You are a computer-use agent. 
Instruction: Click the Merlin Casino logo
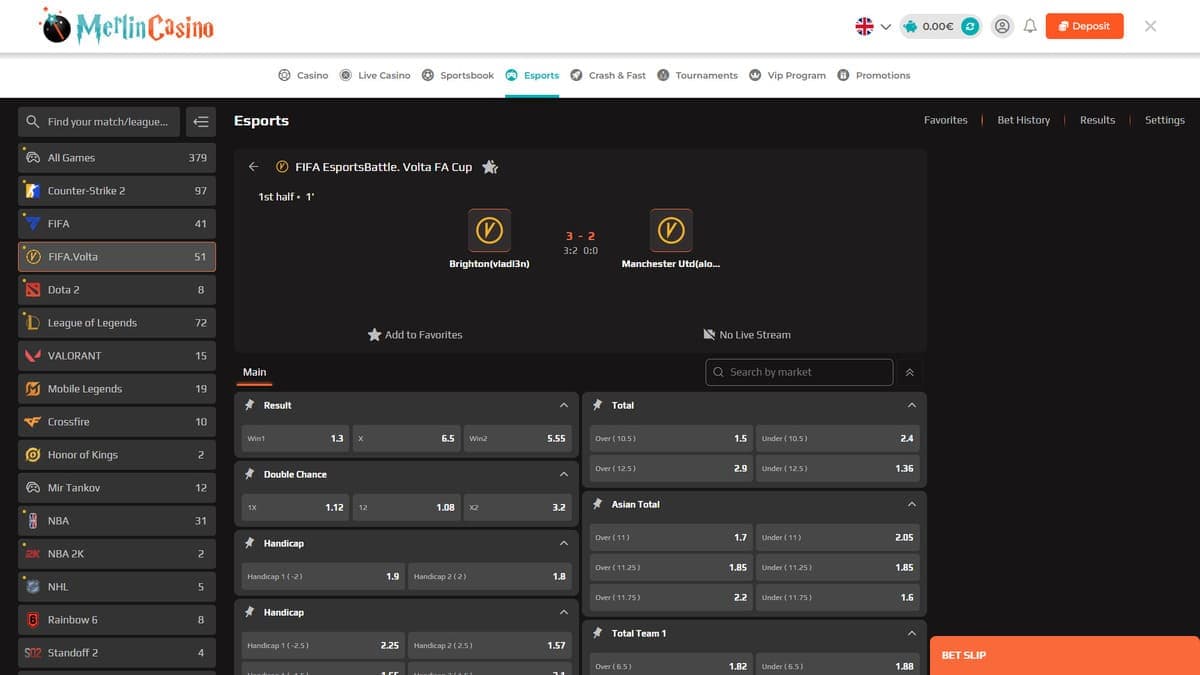(x=127, y=26)
